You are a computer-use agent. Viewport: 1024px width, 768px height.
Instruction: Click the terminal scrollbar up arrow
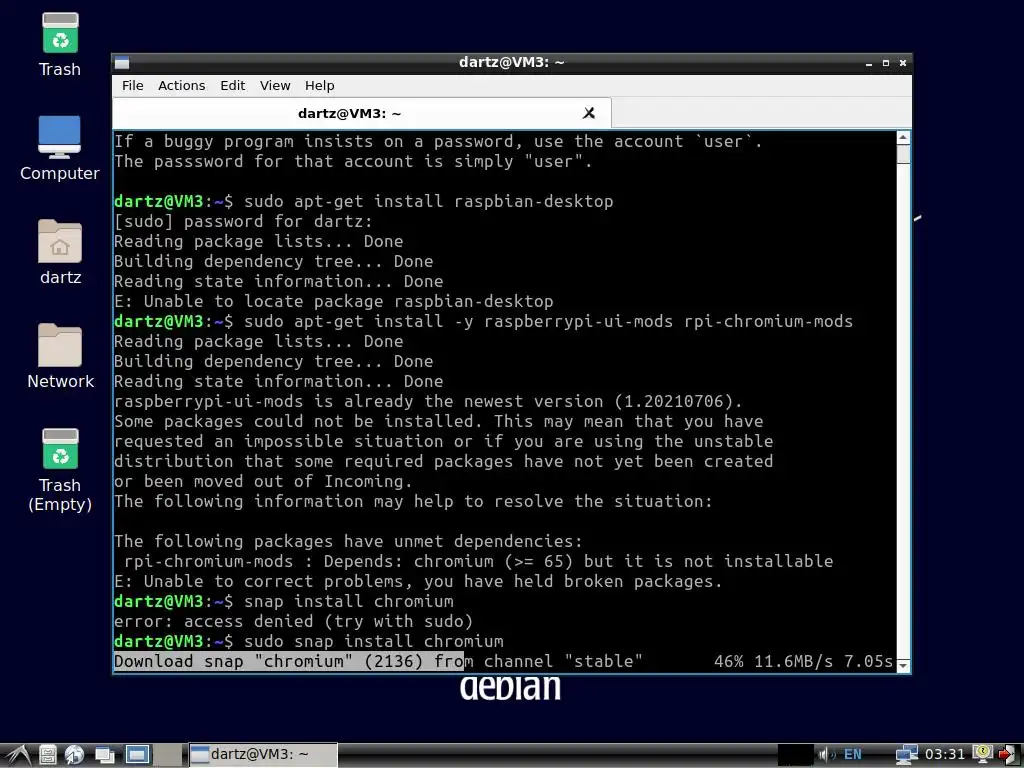903,137
